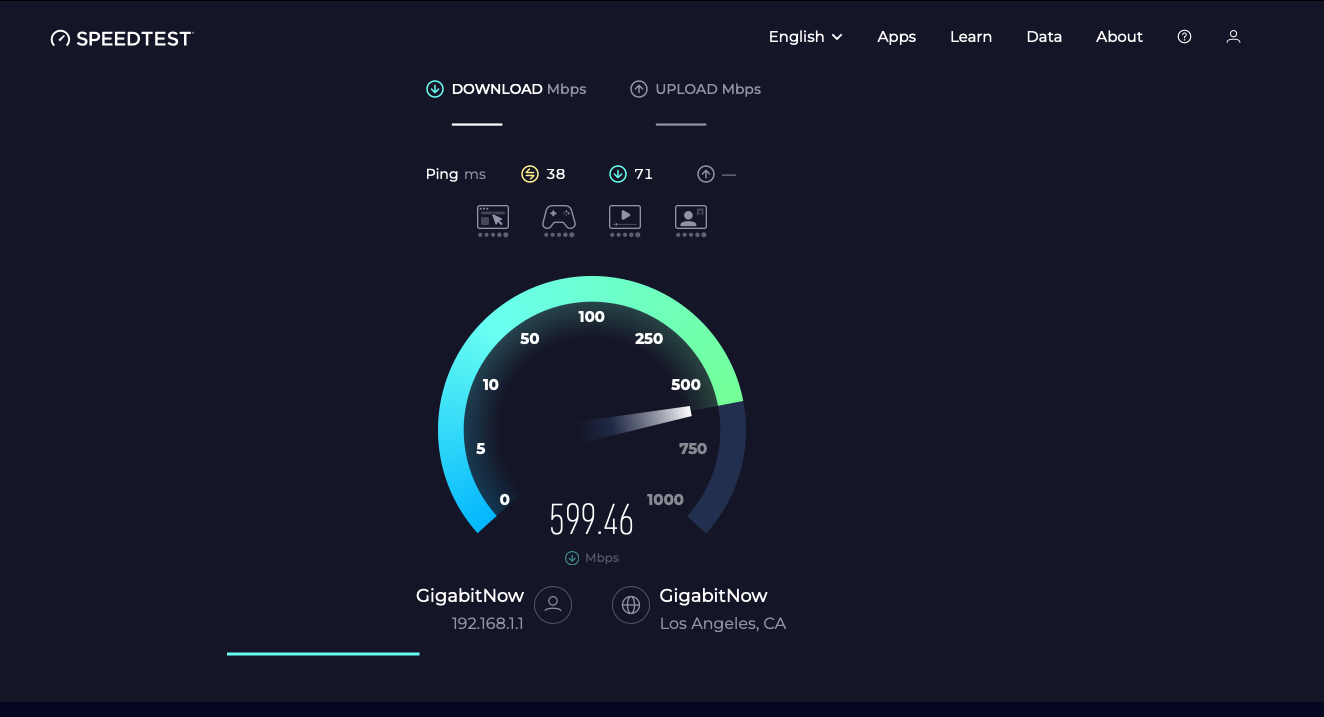Click the video streaming score icon
The height and width of the screenshot is (717, 1324).
[x=625, y=221]
